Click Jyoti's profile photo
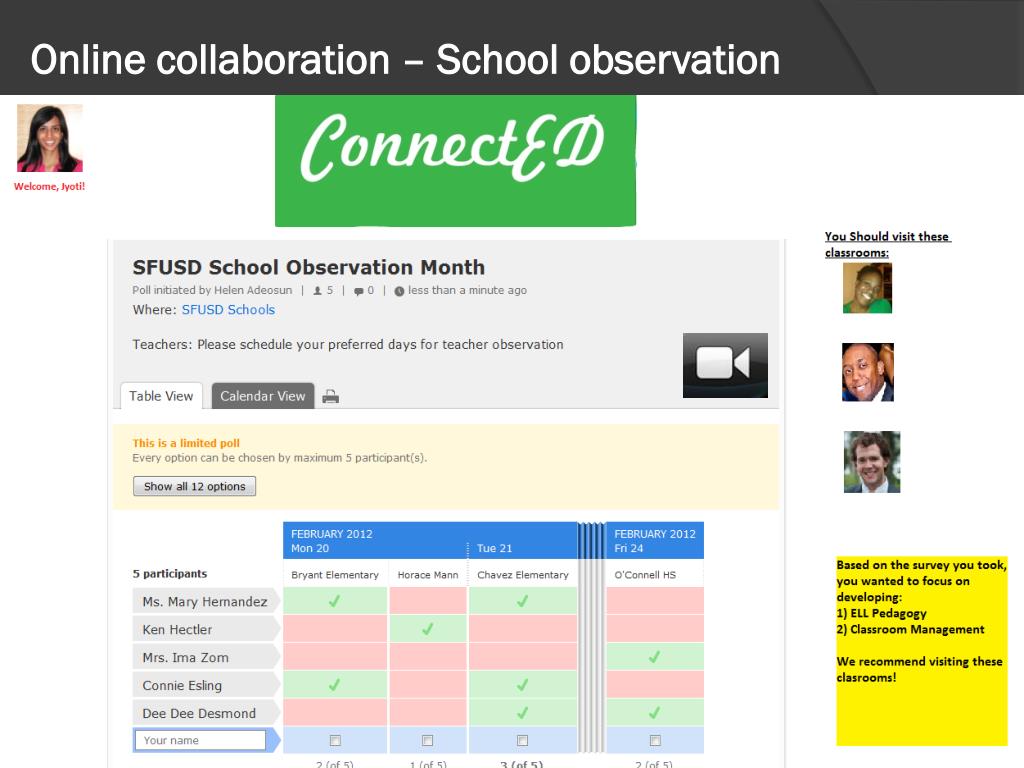The width and height of the screenshot is (1024, 768). (50, 138)
